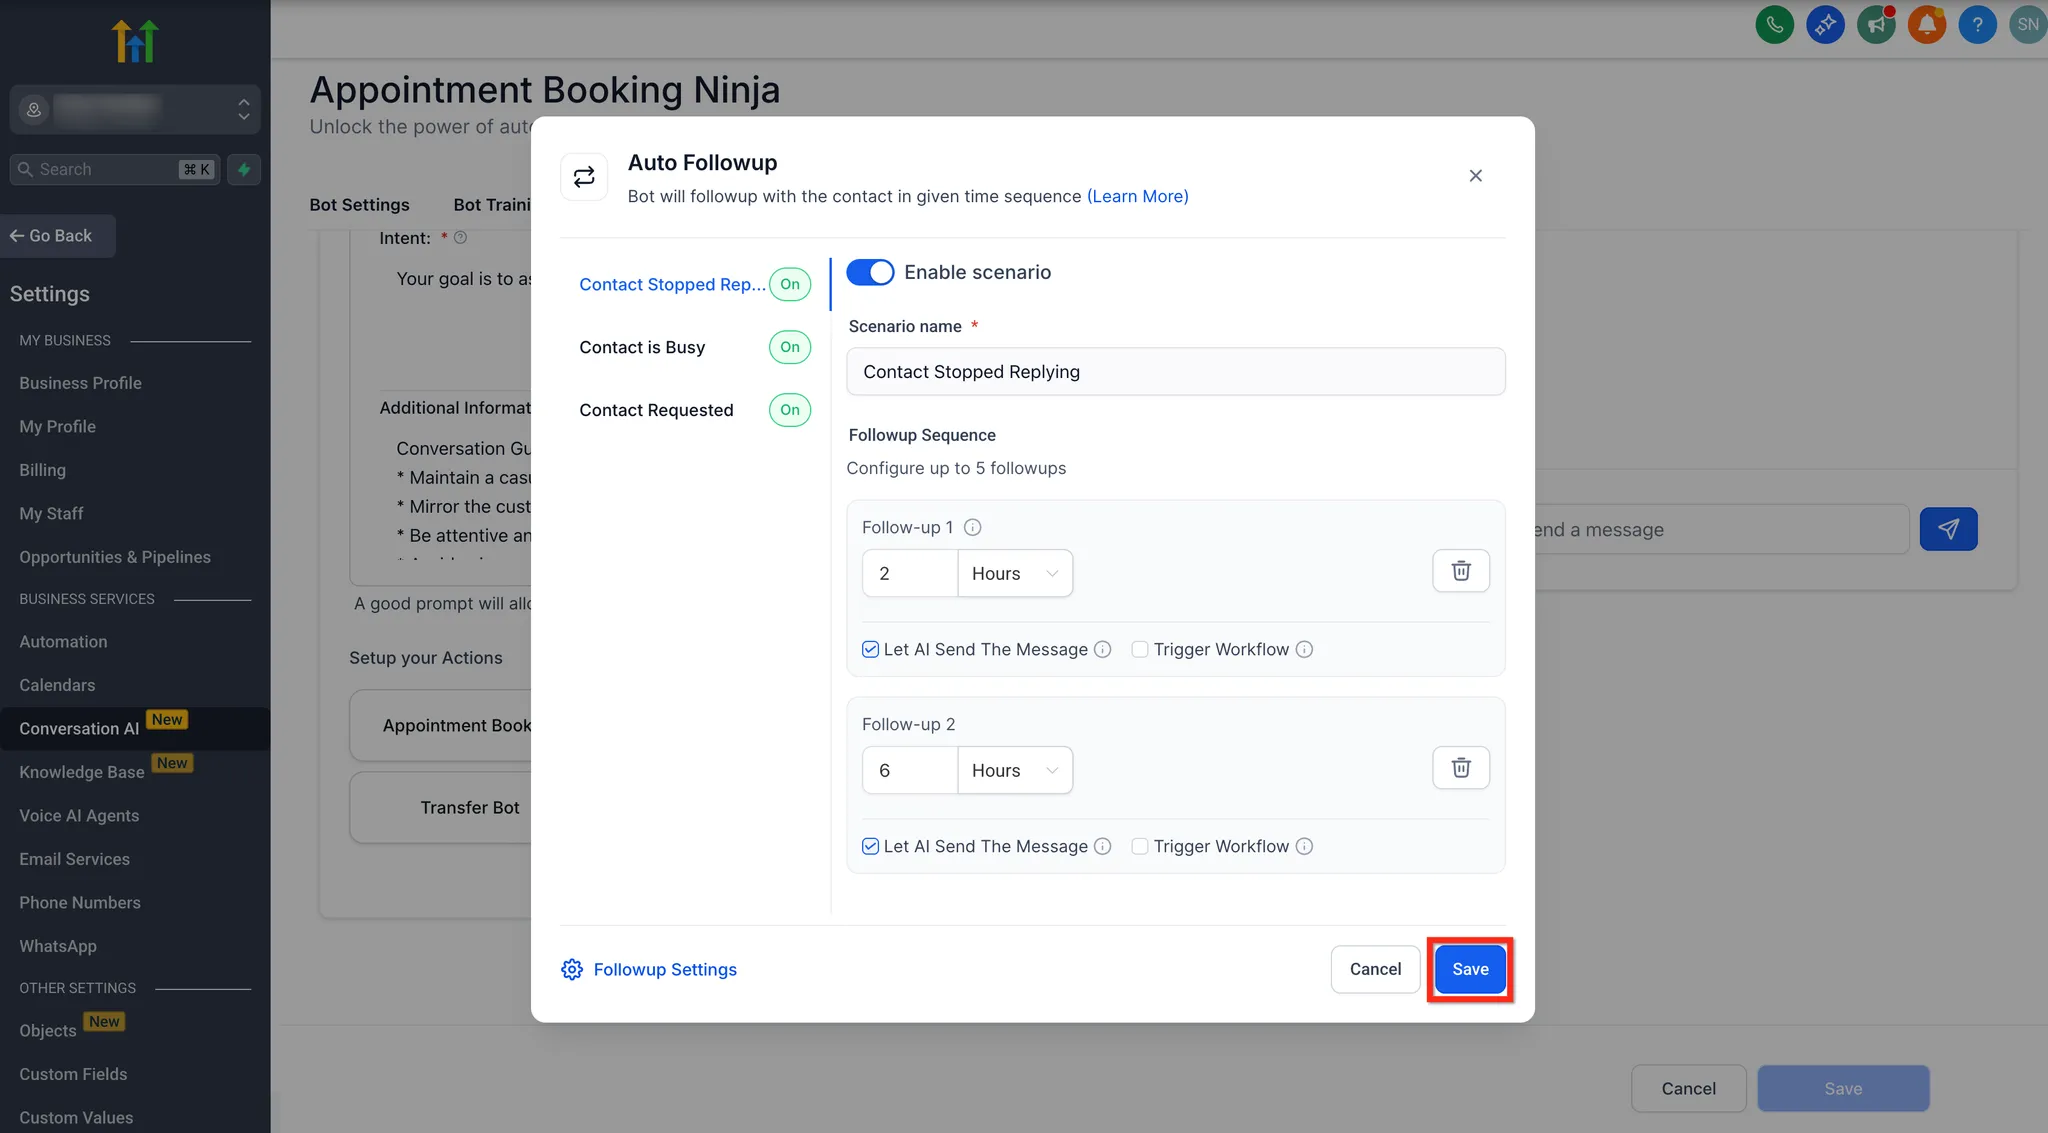Open the help question mark icon
This screenshot has height=1133, width=2048.
pos(1977,24)
